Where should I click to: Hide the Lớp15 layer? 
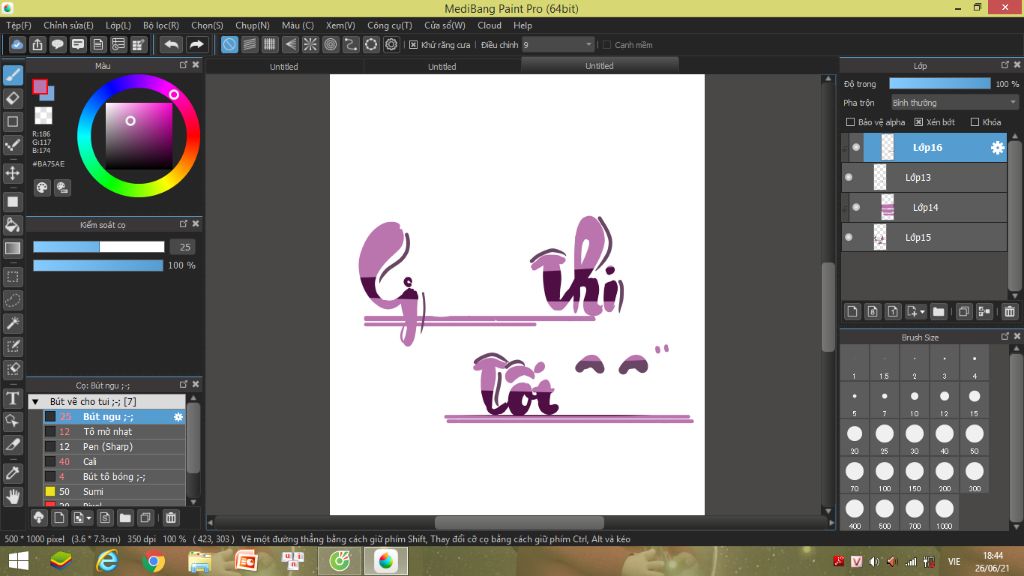pyautogui.click(x=848, y=238)
